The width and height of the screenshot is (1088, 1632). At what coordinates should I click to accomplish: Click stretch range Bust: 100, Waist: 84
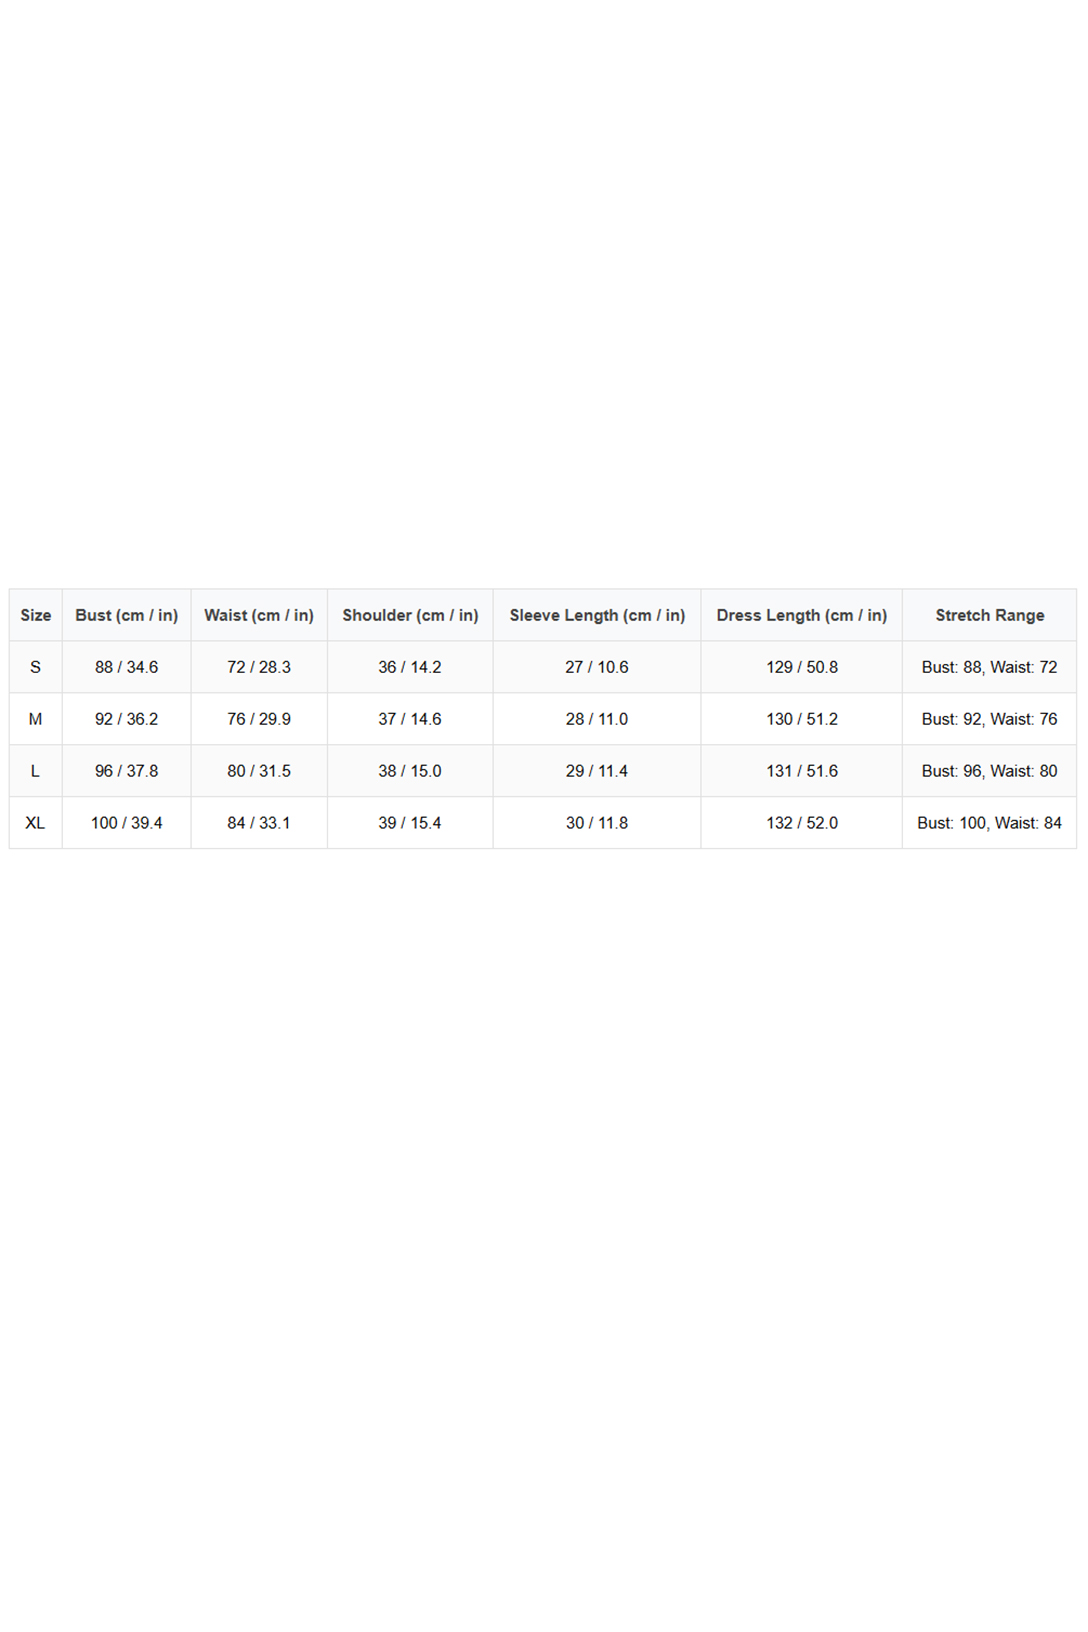(989, 823)
